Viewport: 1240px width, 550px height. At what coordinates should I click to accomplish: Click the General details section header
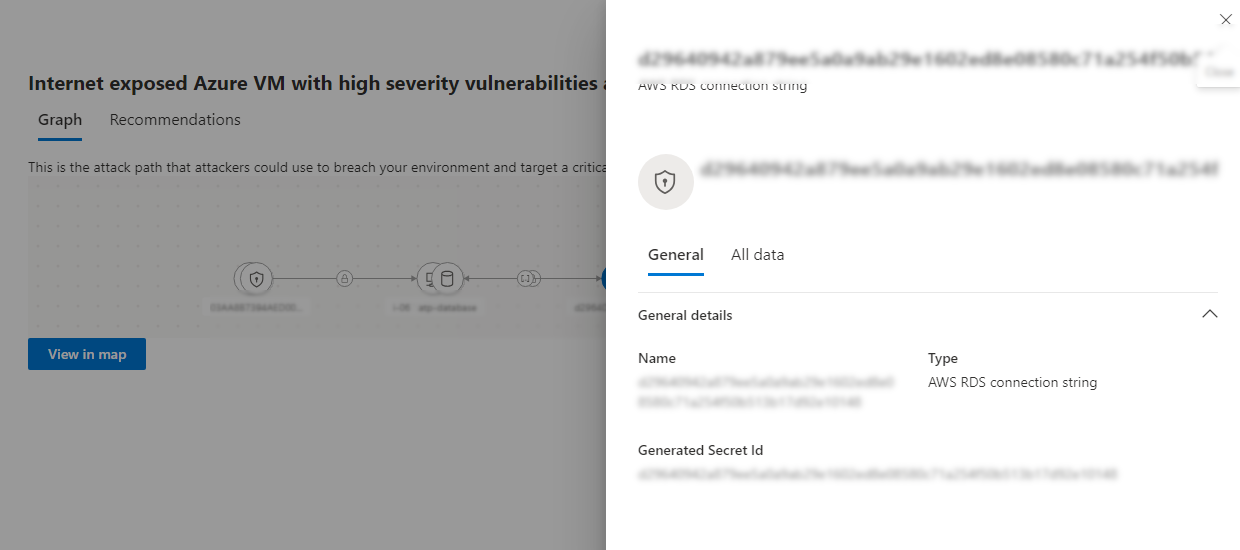[685, 315]
